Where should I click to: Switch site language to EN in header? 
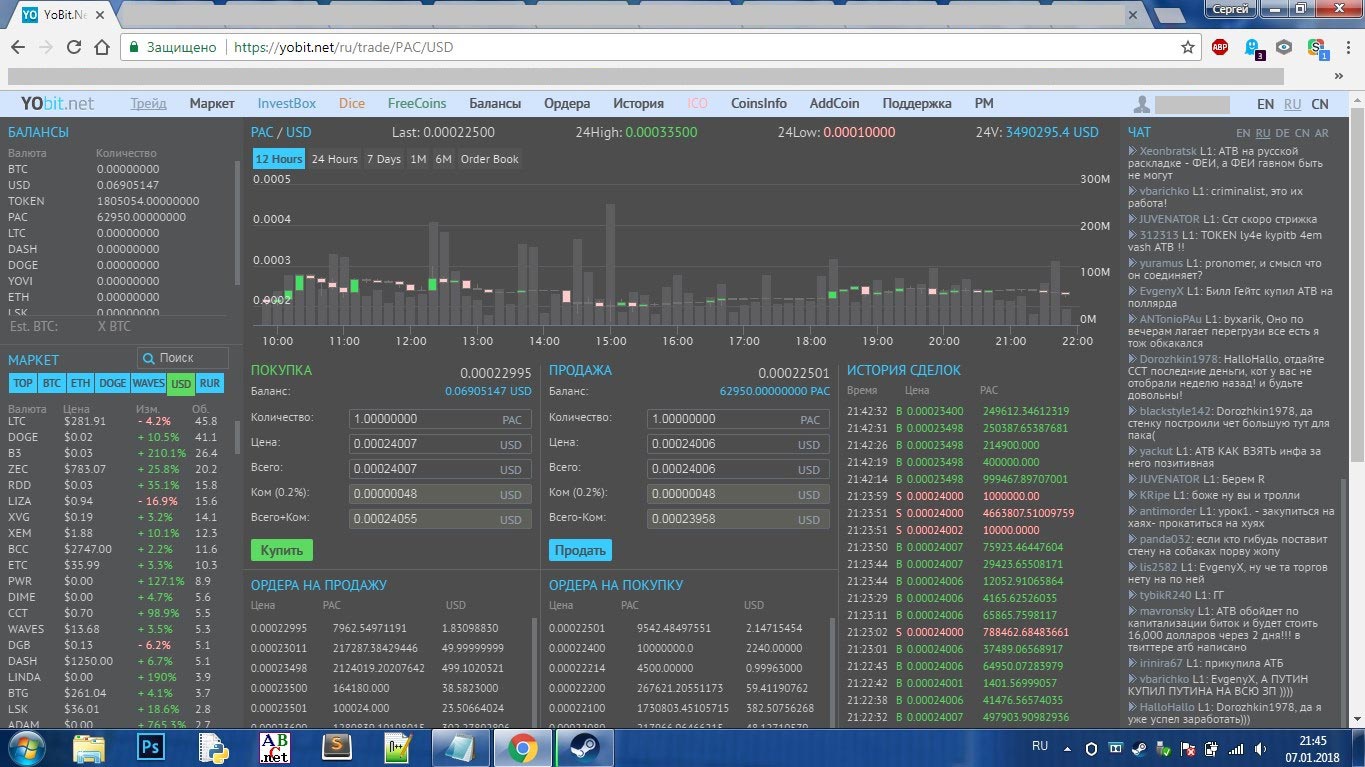[1265, 104]
